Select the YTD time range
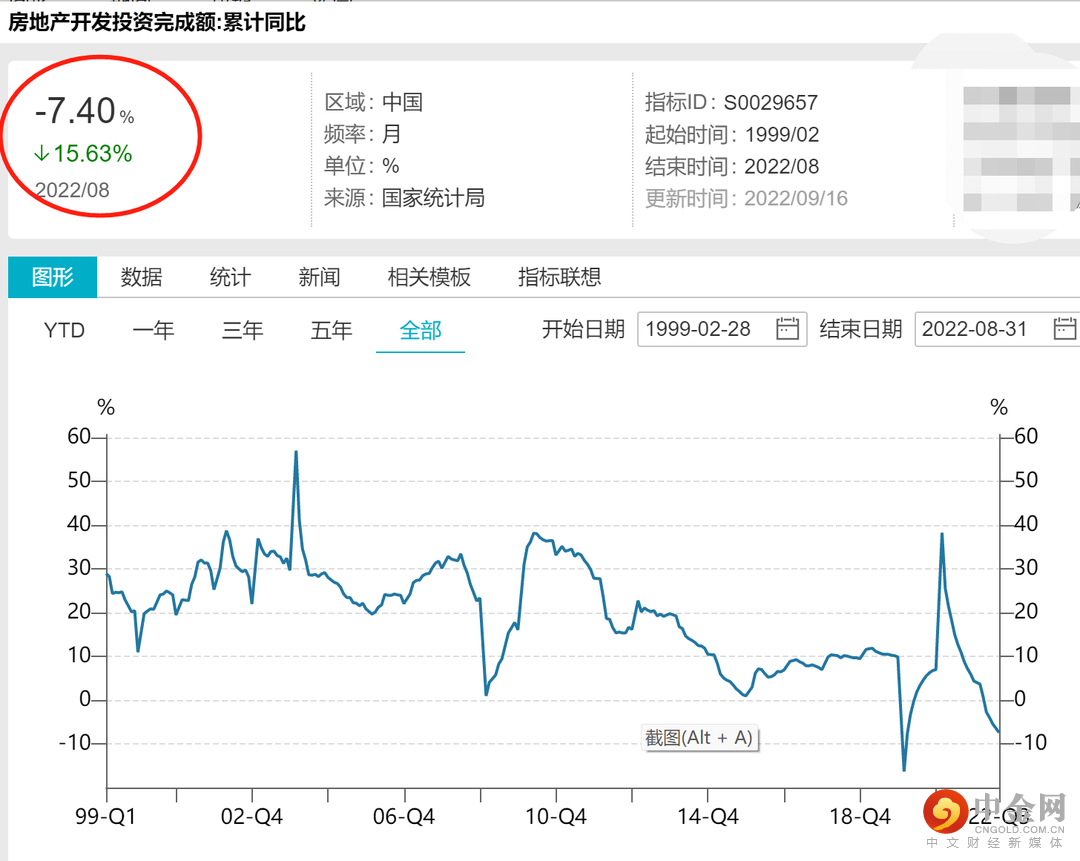The width and height of the screenshot is (1080, 861). pyautogui.click(x=64, y=331)
